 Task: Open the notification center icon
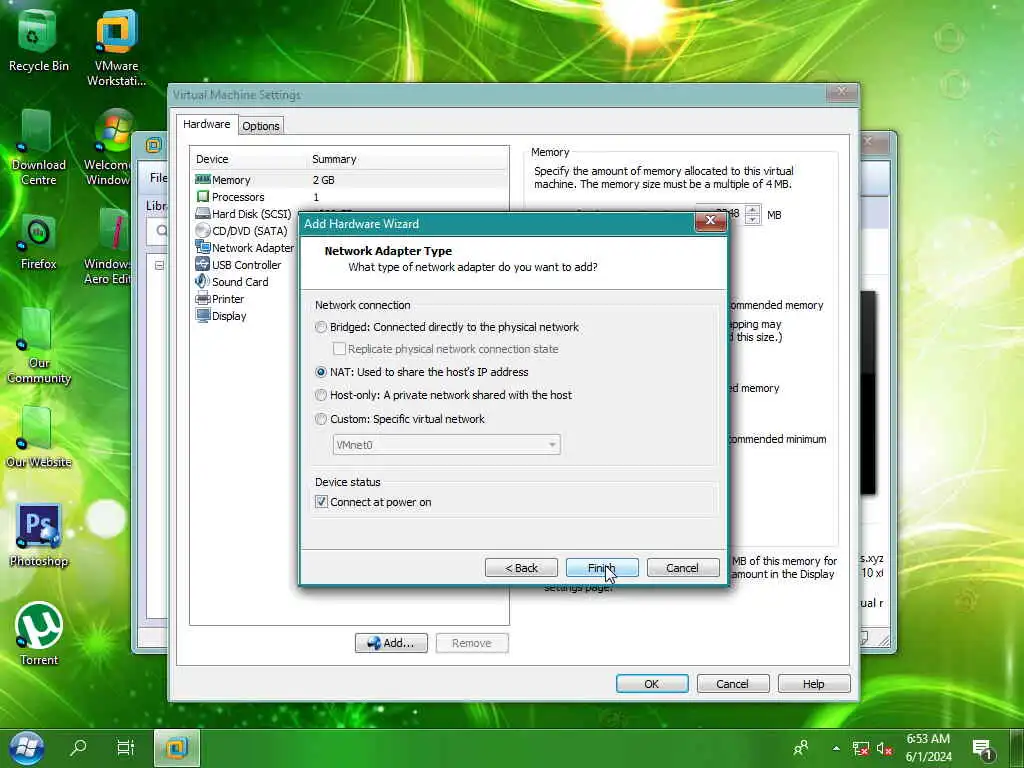982,750
